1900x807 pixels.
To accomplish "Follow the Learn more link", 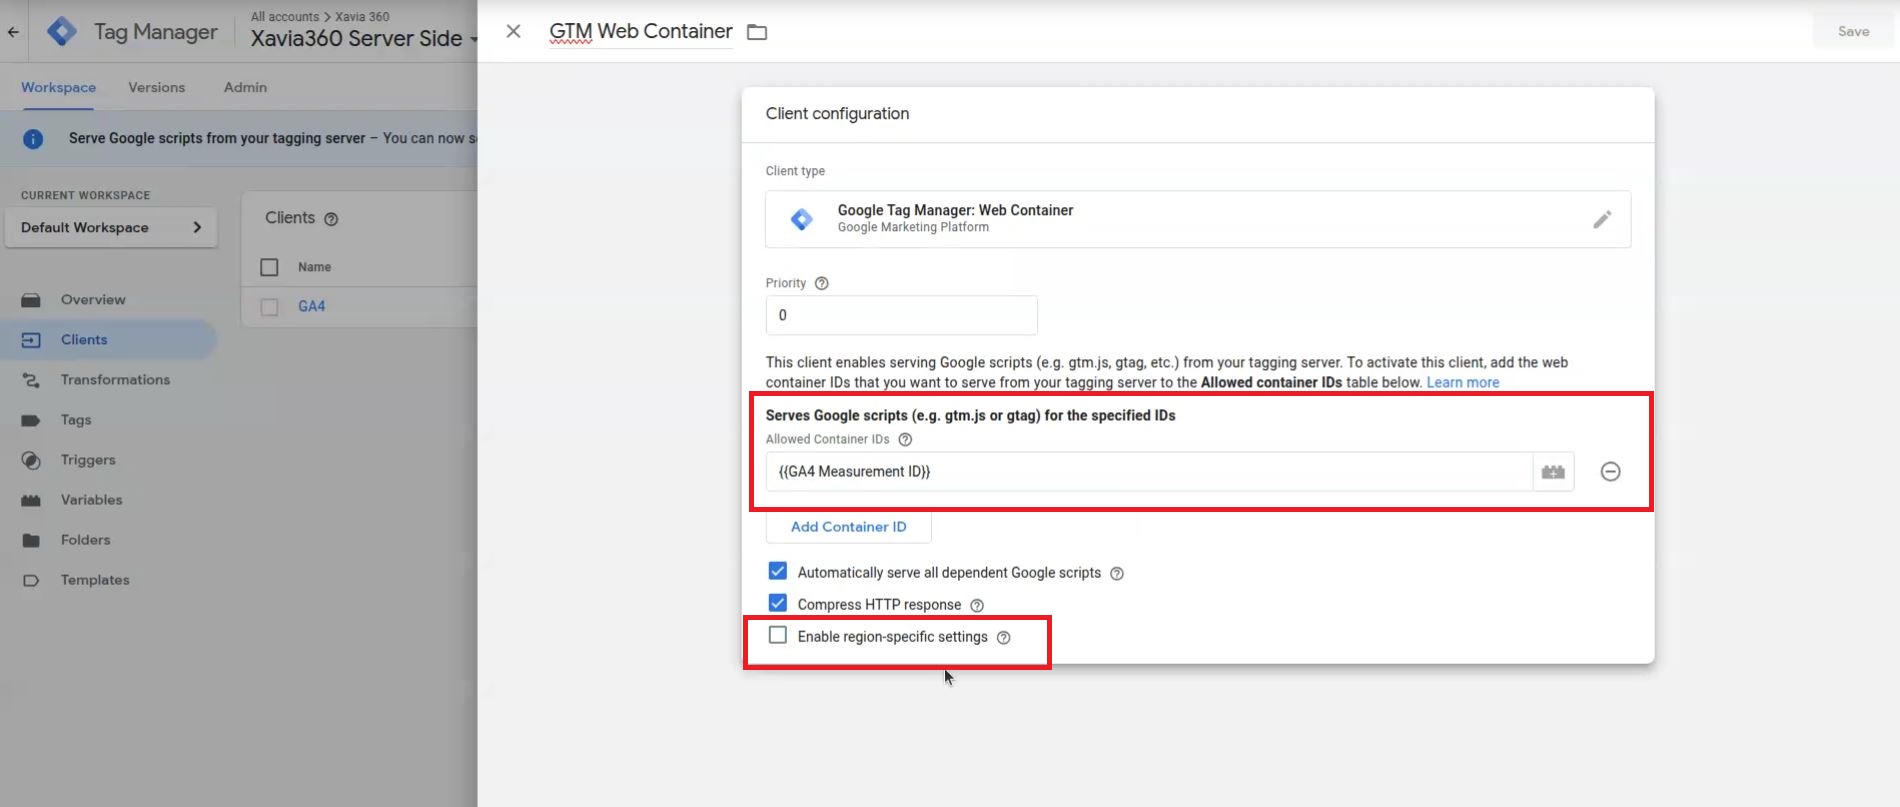I will pos(1462,383).
